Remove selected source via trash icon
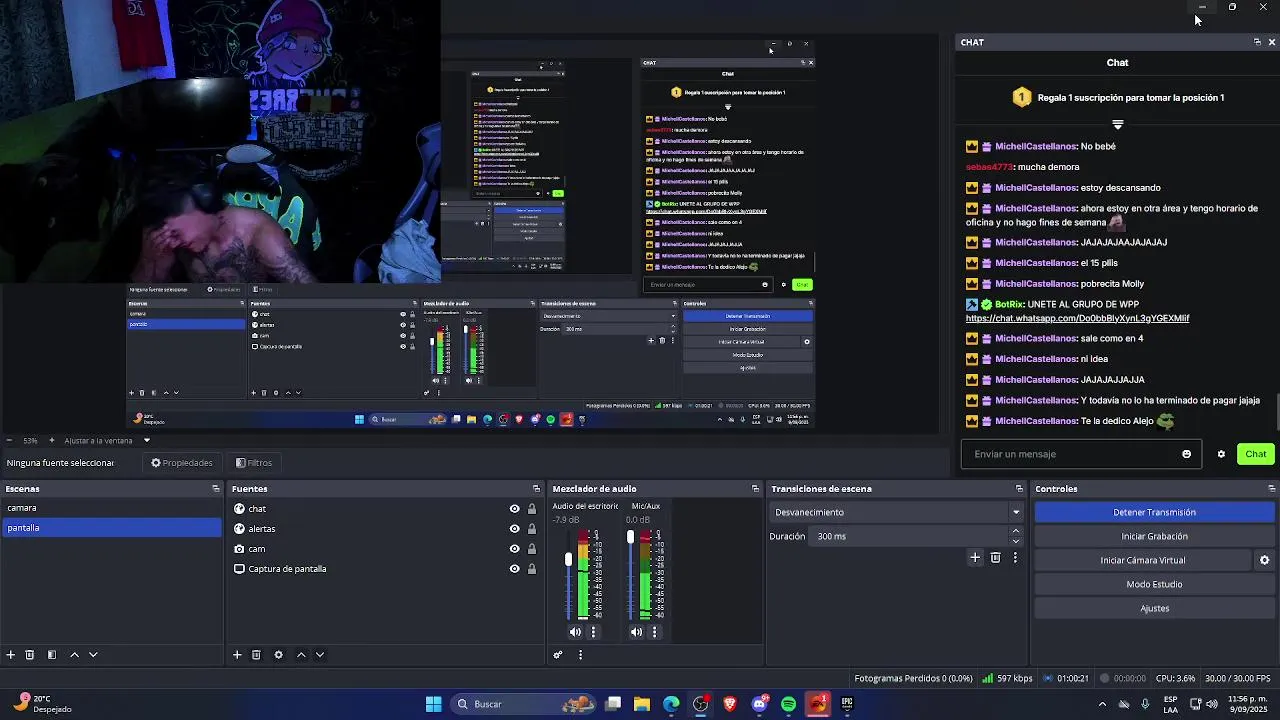The width and height of the screenshot is (1280, 720). click(x=256, y=655)
